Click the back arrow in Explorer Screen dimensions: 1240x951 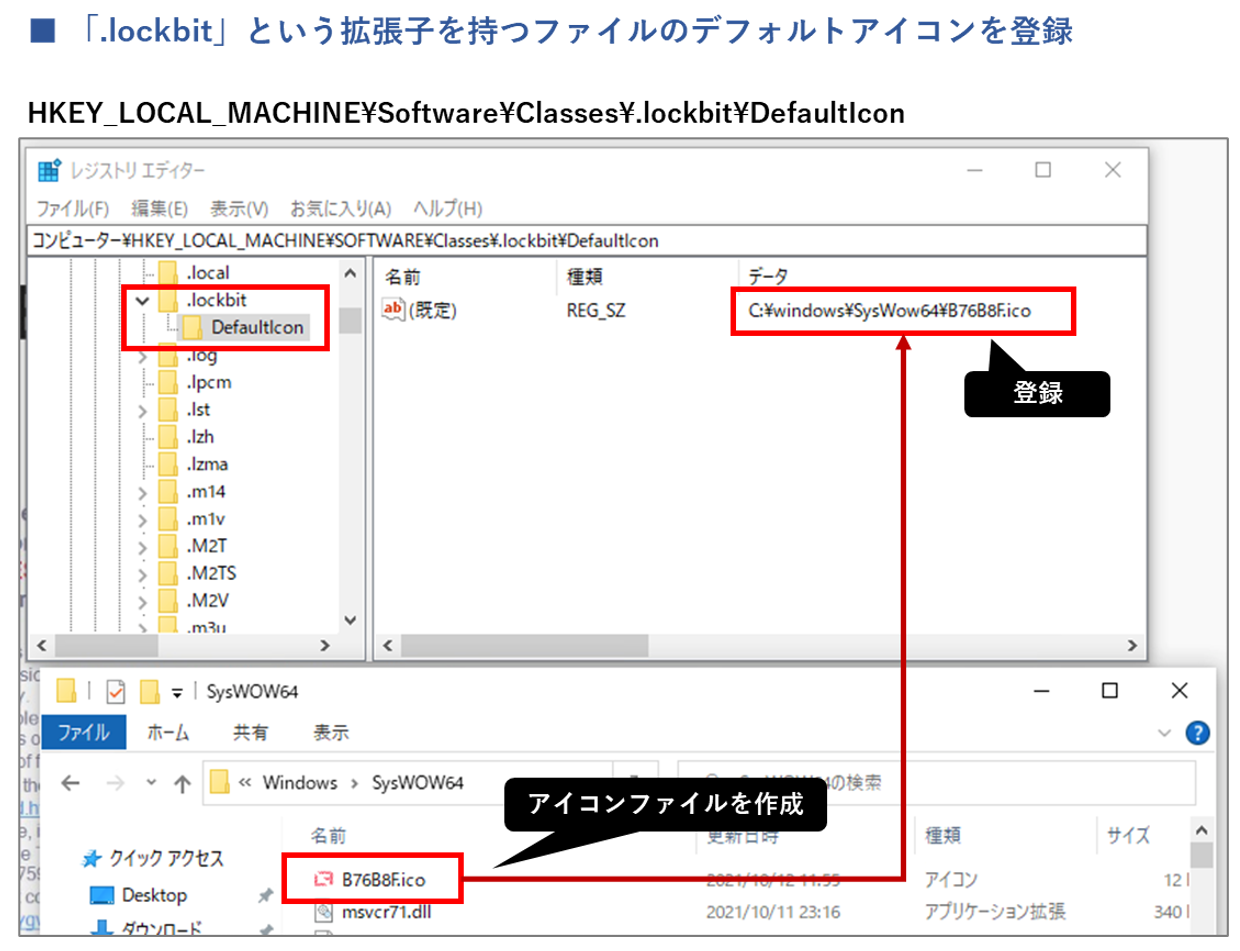71,783
